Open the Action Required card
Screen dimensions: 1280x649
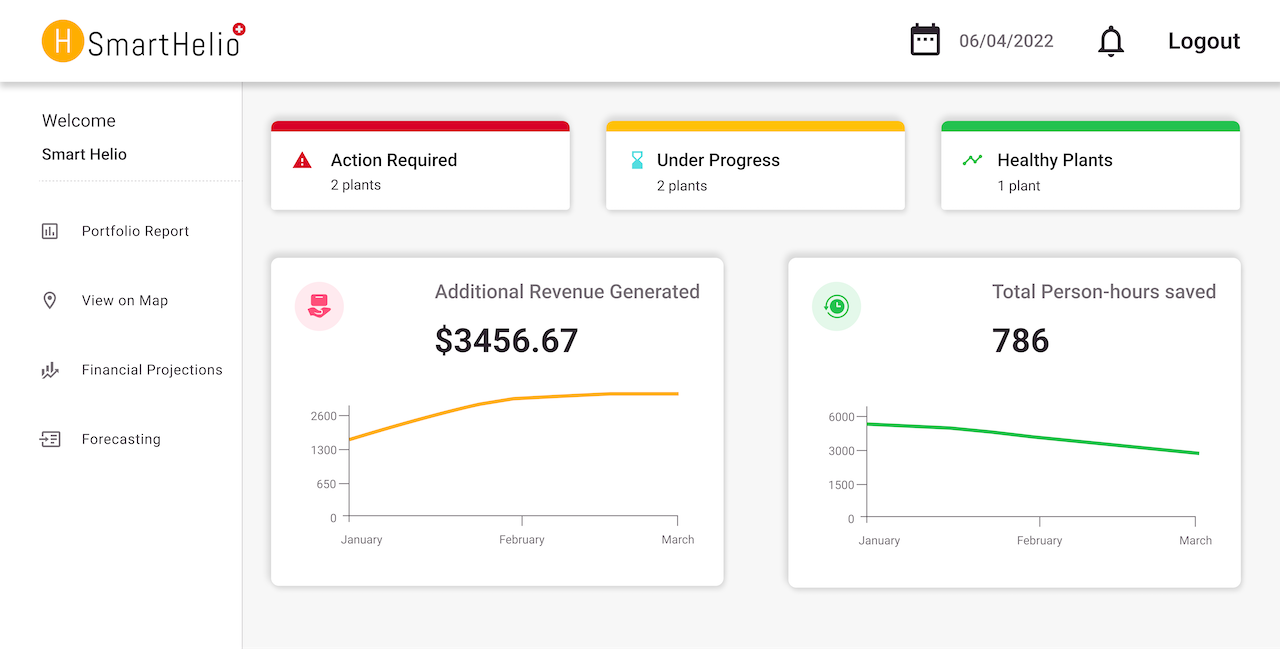point(420,166)
